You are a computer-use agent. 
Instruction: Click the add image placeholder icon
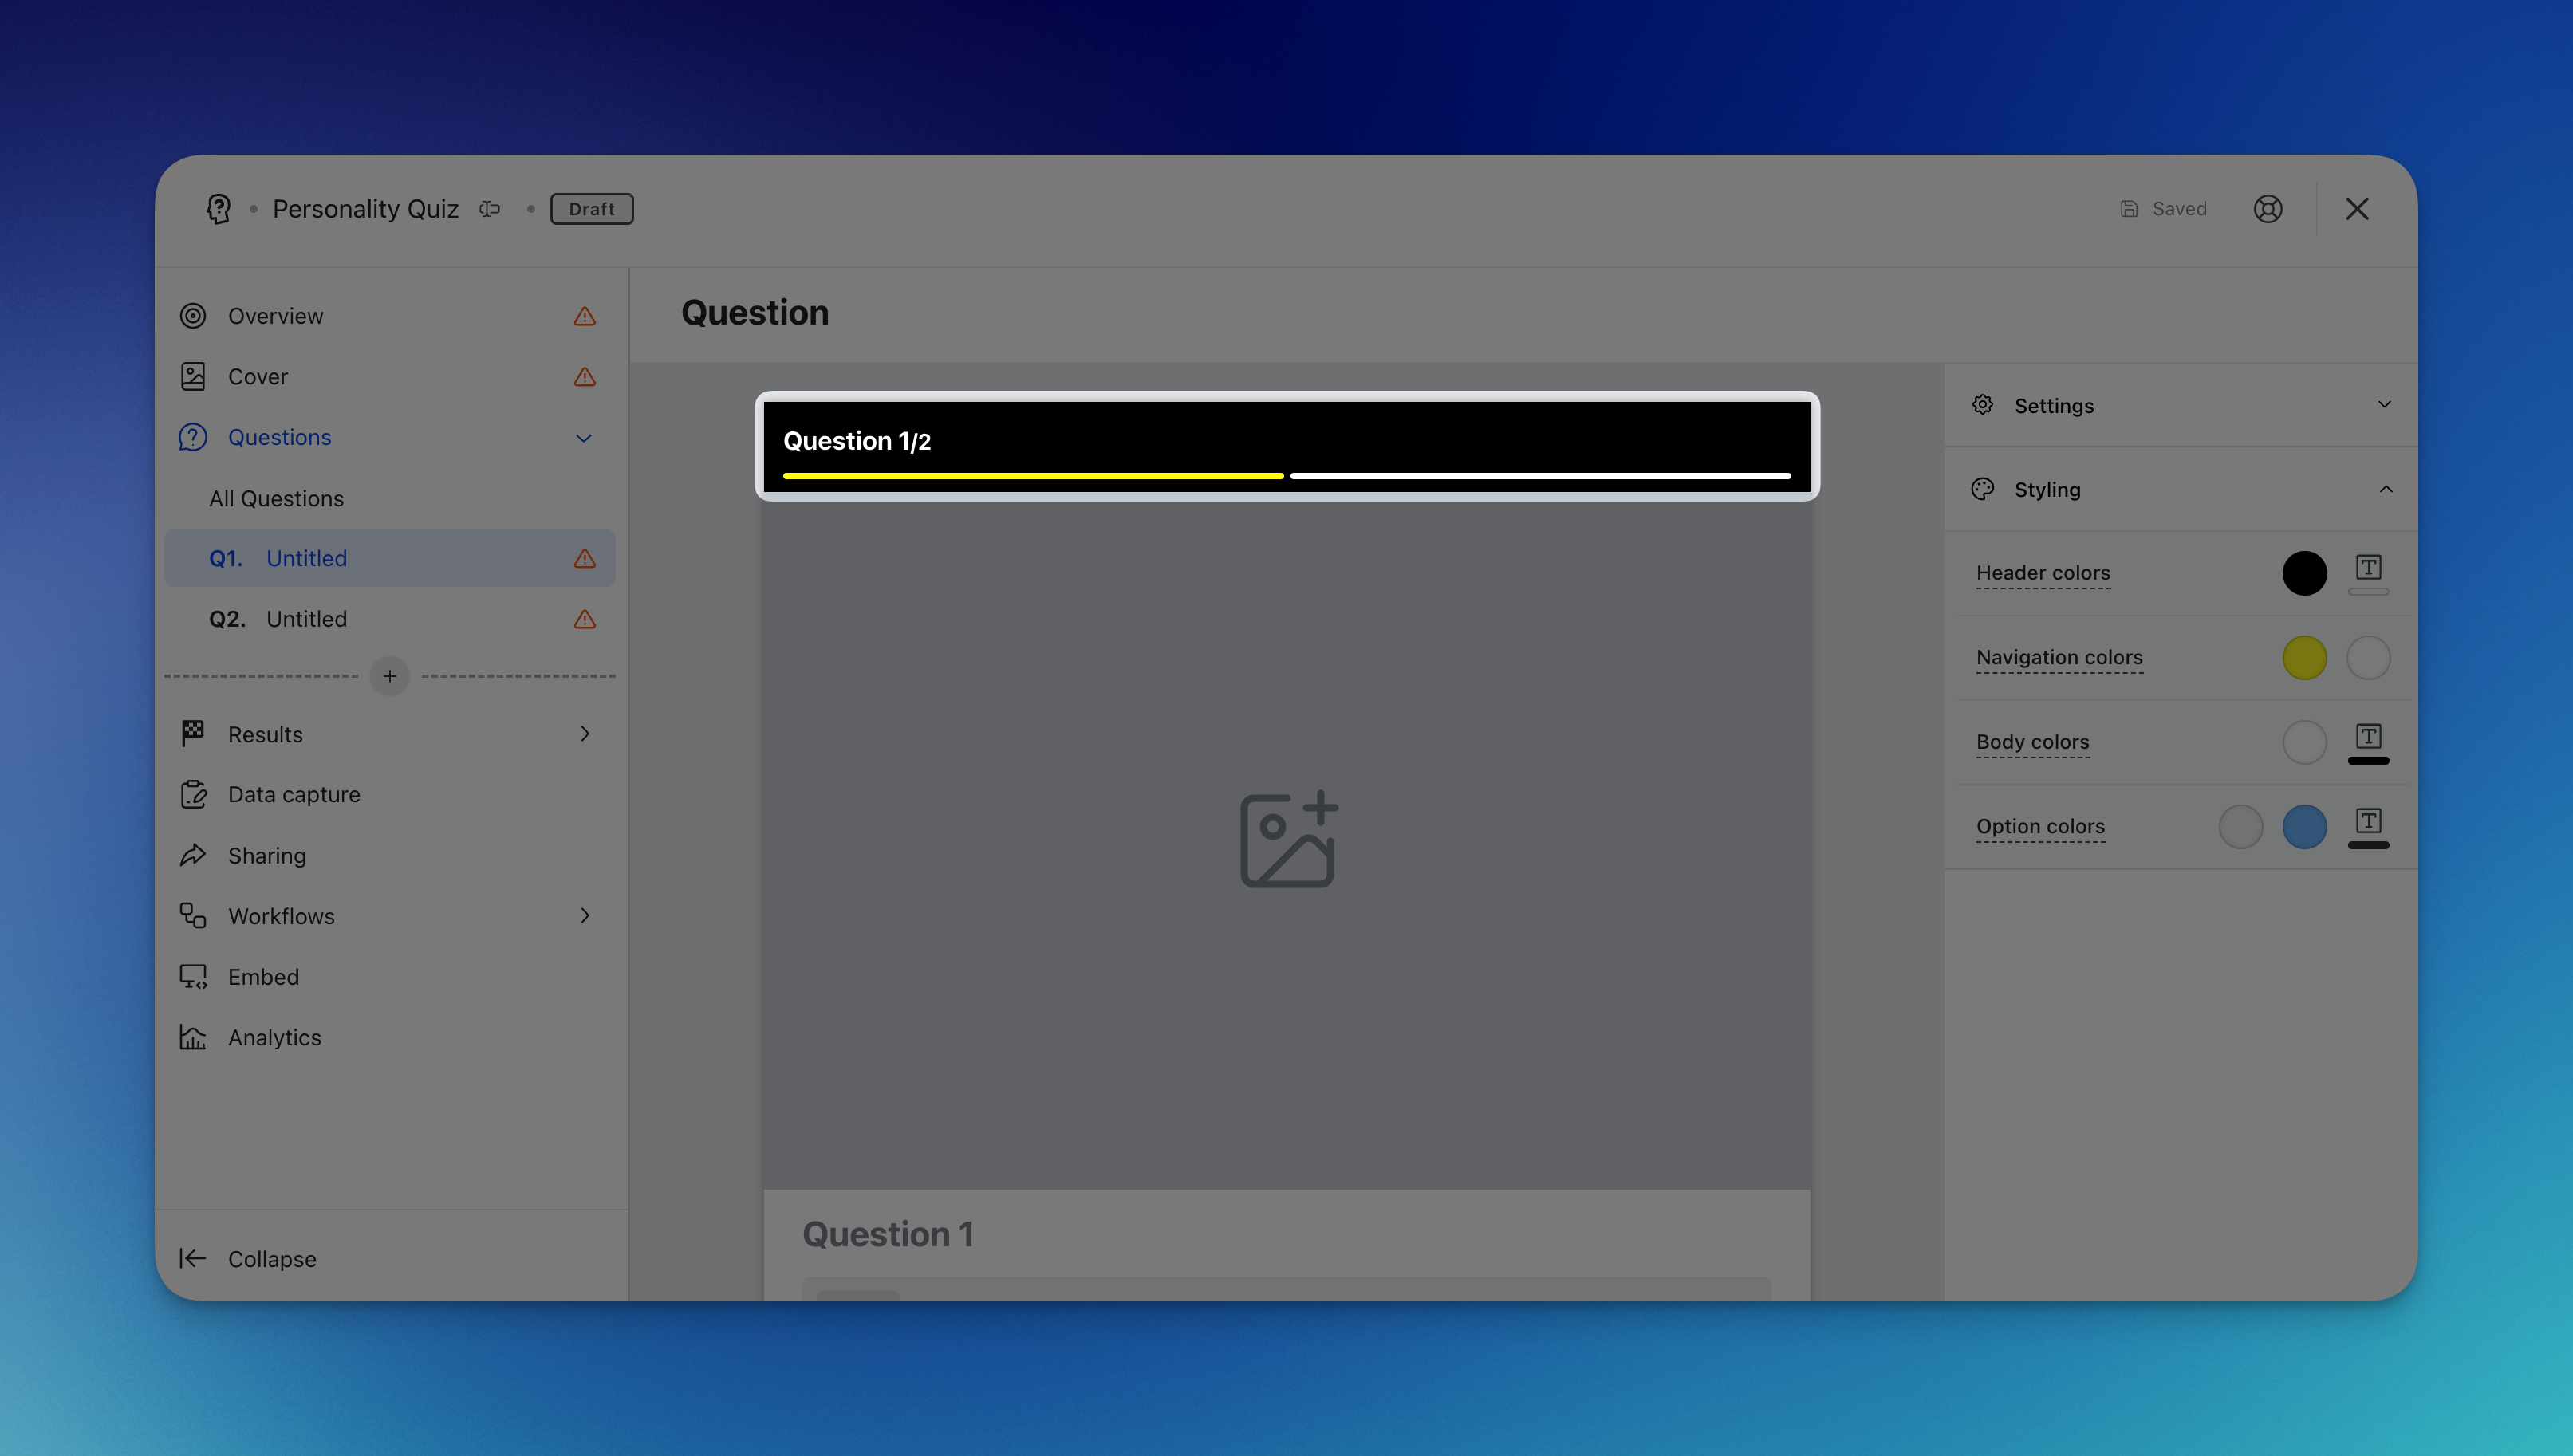click(1287, 840)
